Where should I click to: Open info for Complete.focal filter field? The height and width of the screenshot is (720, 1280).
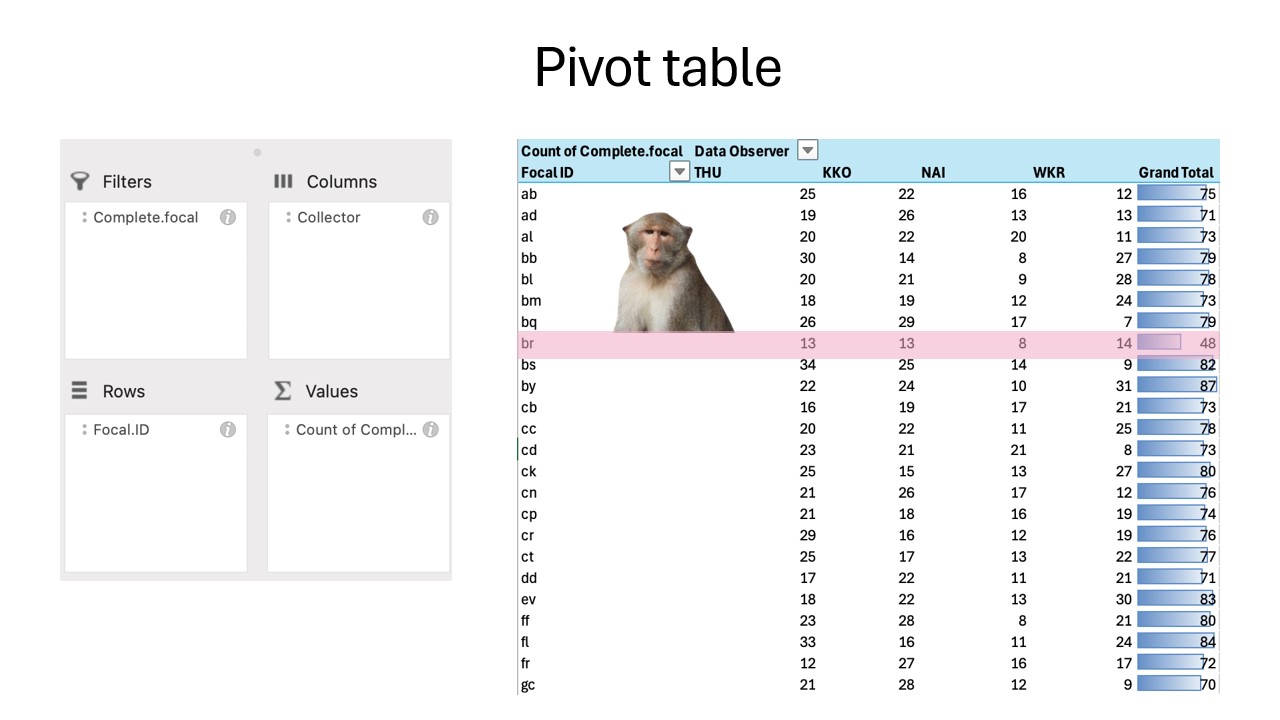[228, 217]
